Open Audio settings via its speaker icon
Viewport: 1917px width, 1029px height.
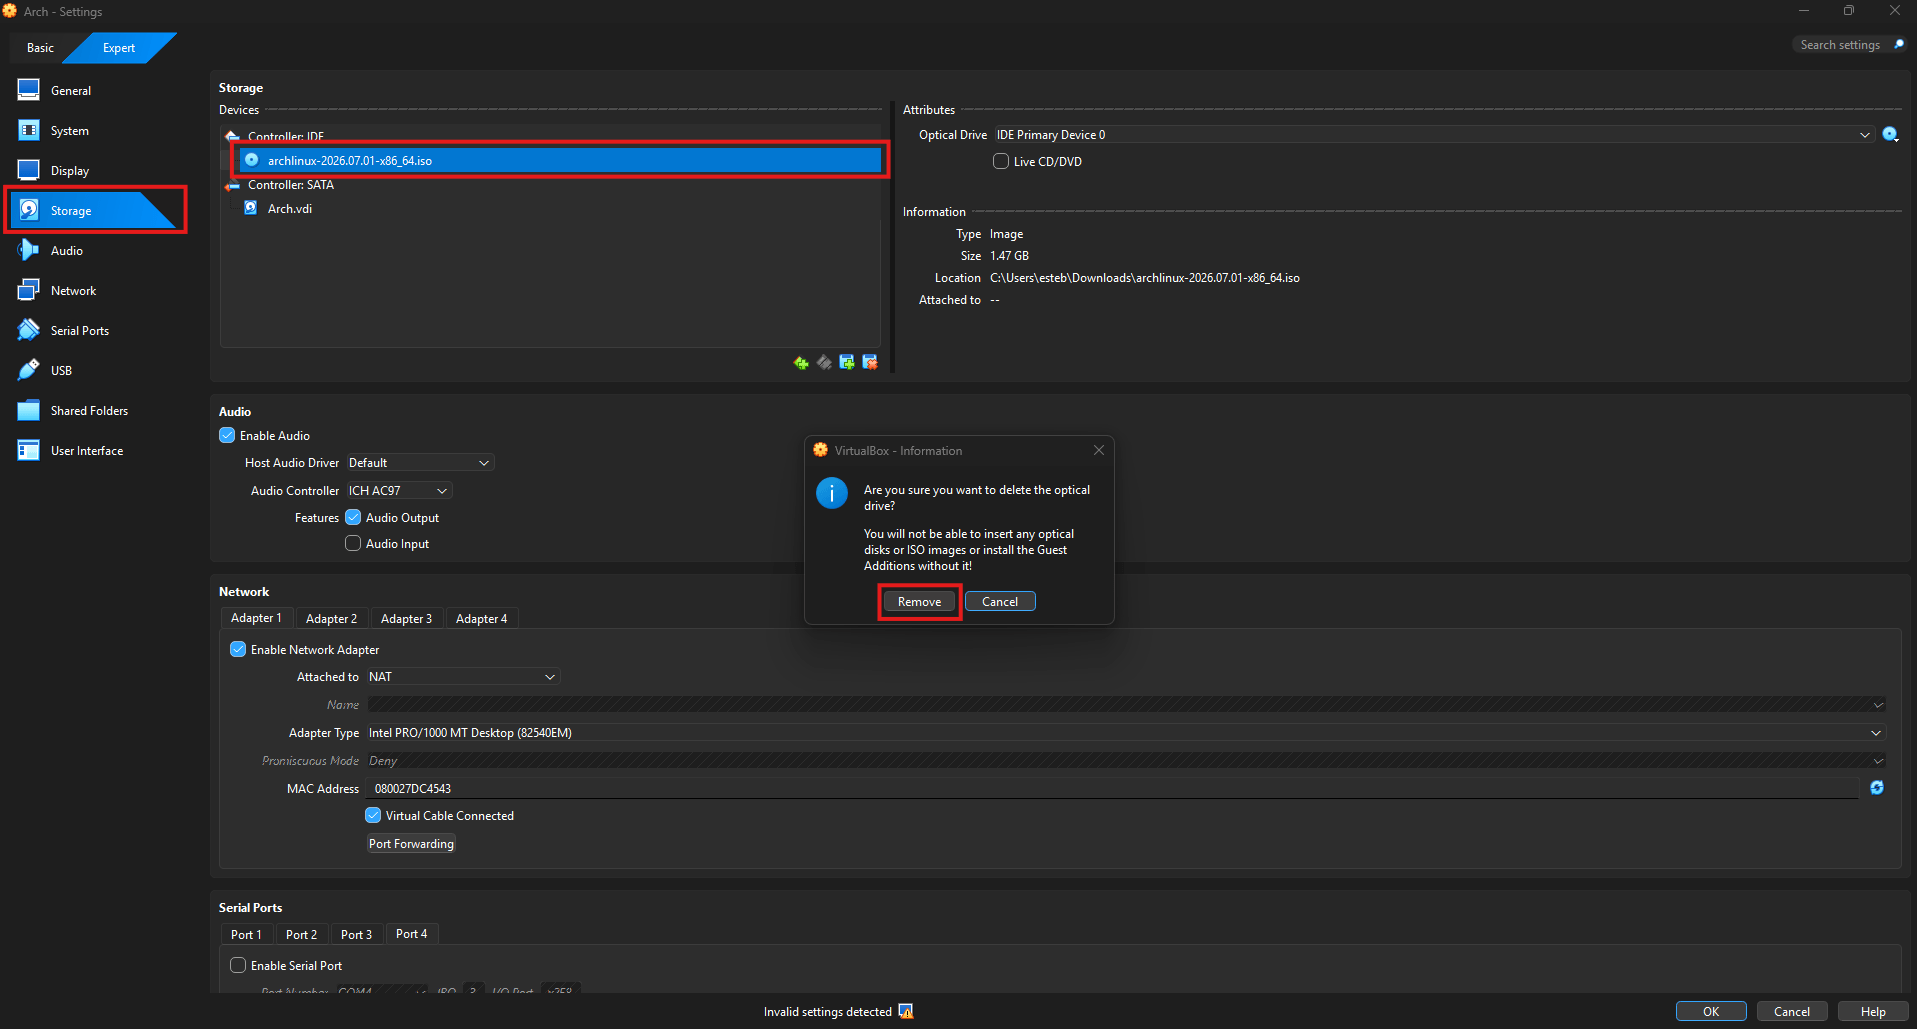(x=29, y=250)
